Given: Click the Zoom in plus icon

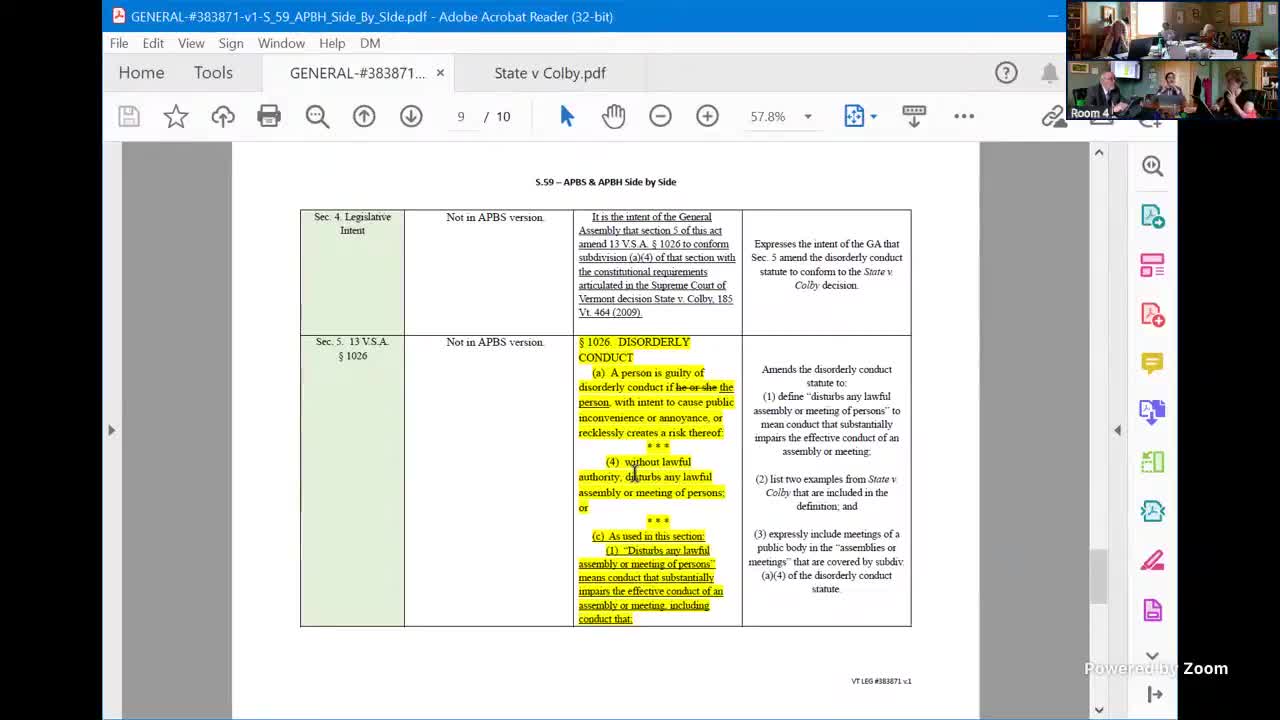Looking at the screenshot, I should click(x=707, y=116).
